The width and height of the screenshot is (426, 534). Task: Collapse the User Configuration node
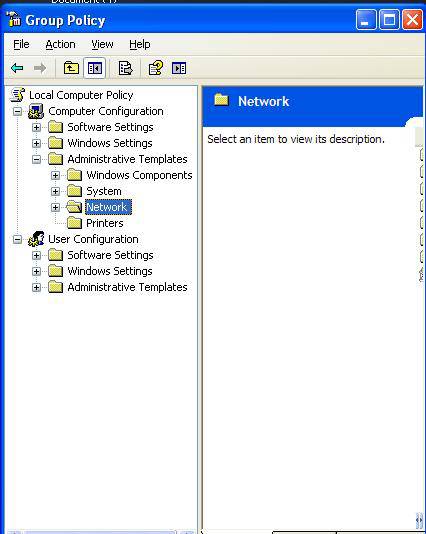point(17,239)
